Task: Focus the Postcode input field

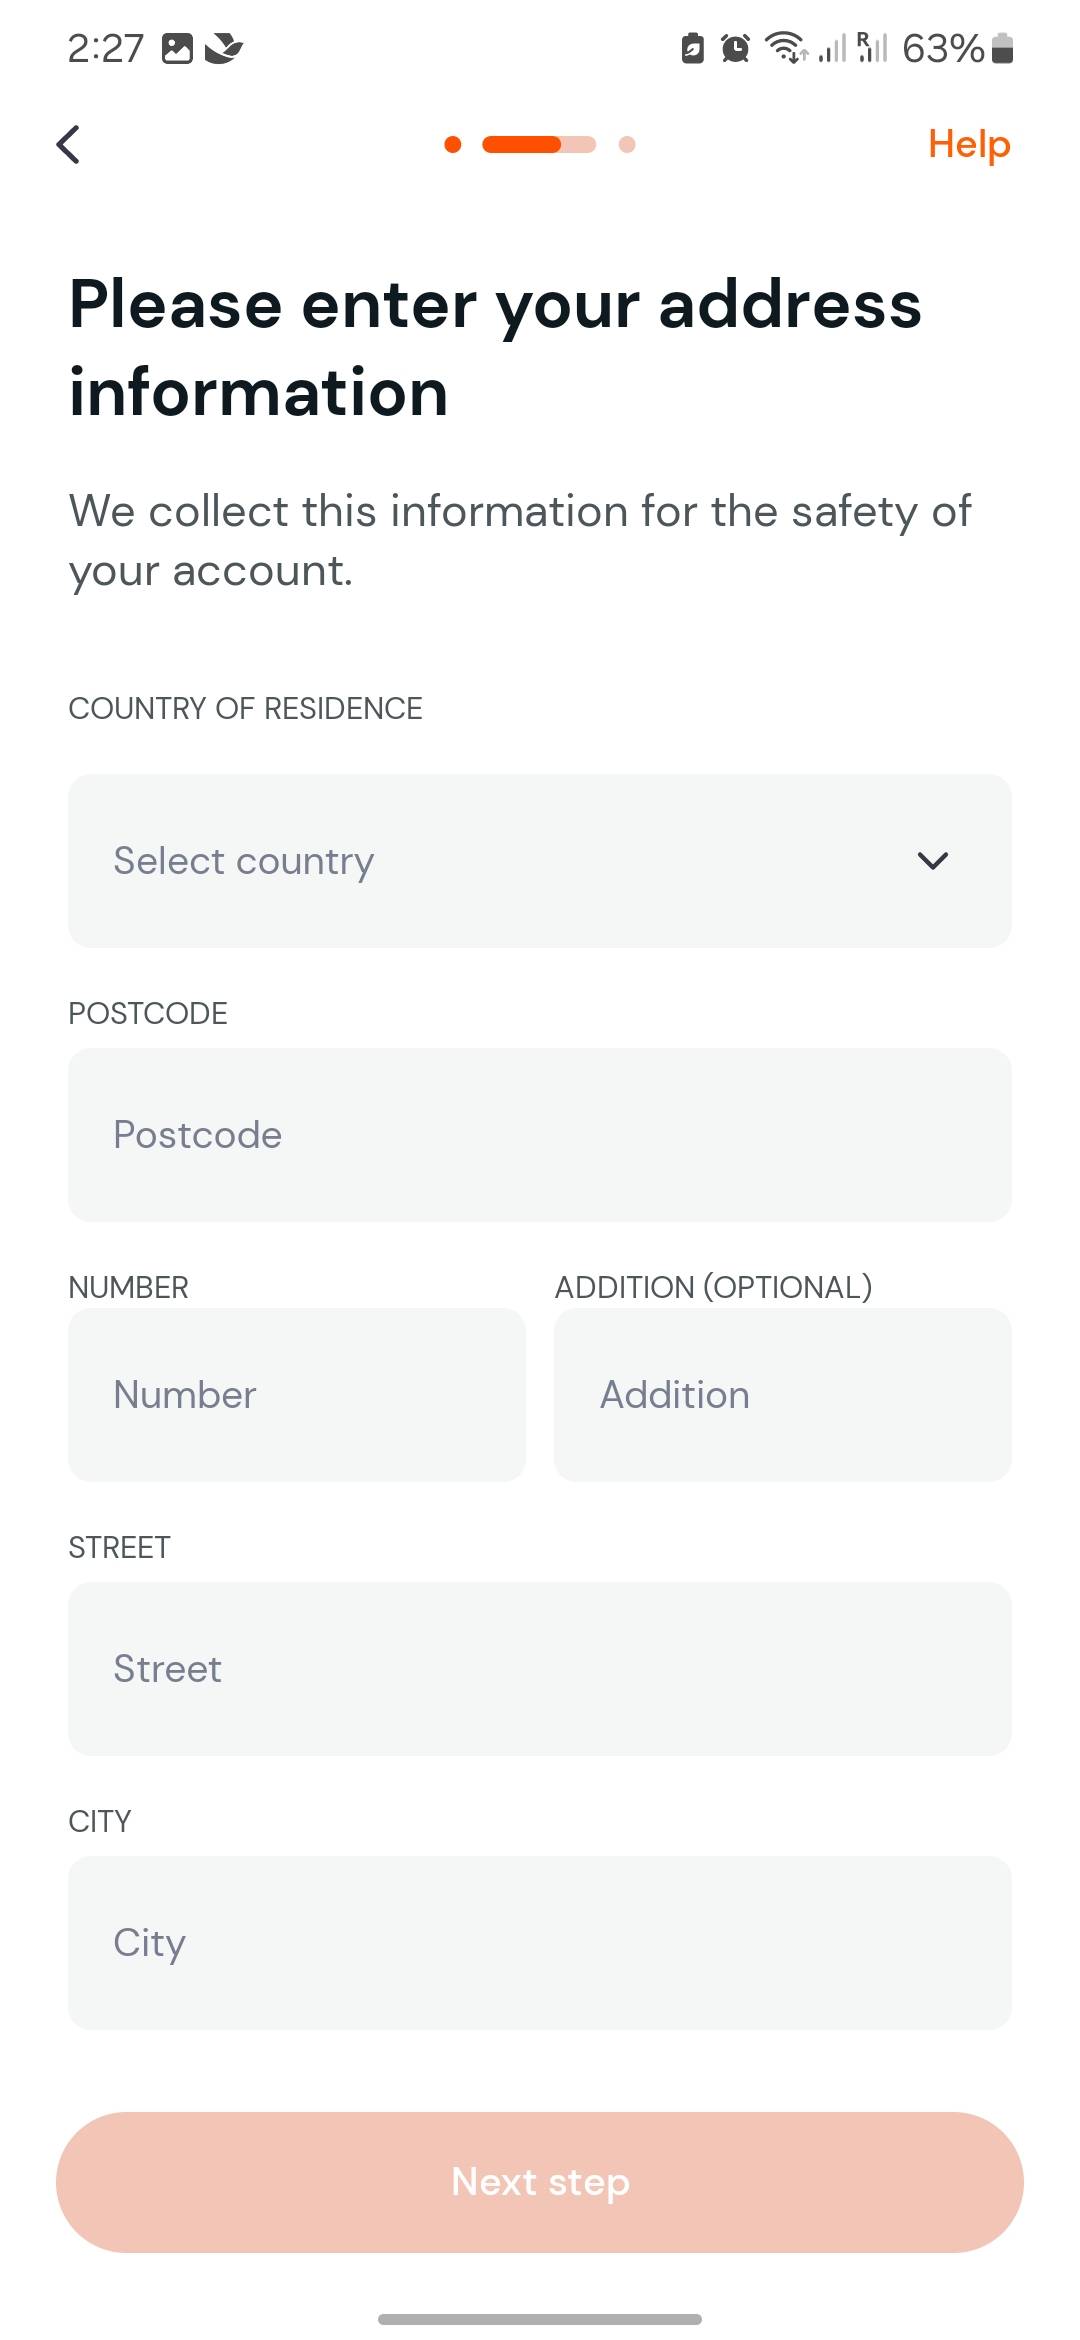Action: pos(540,1135)
